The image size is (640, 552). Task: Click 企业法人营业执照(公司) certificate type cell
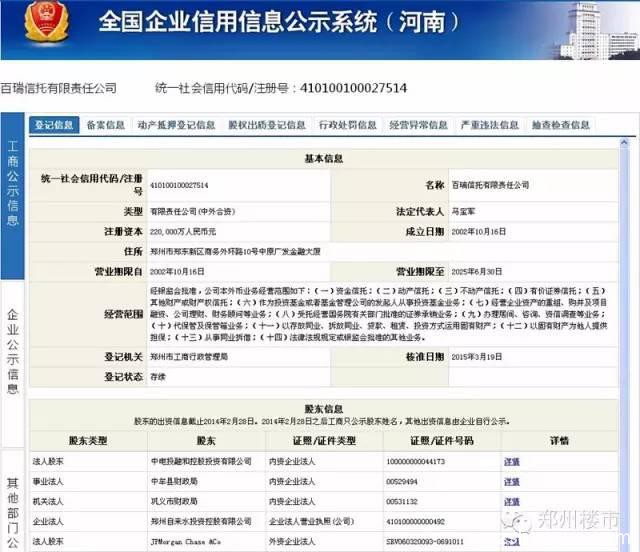pyautogui.click(x=311, y=521)
